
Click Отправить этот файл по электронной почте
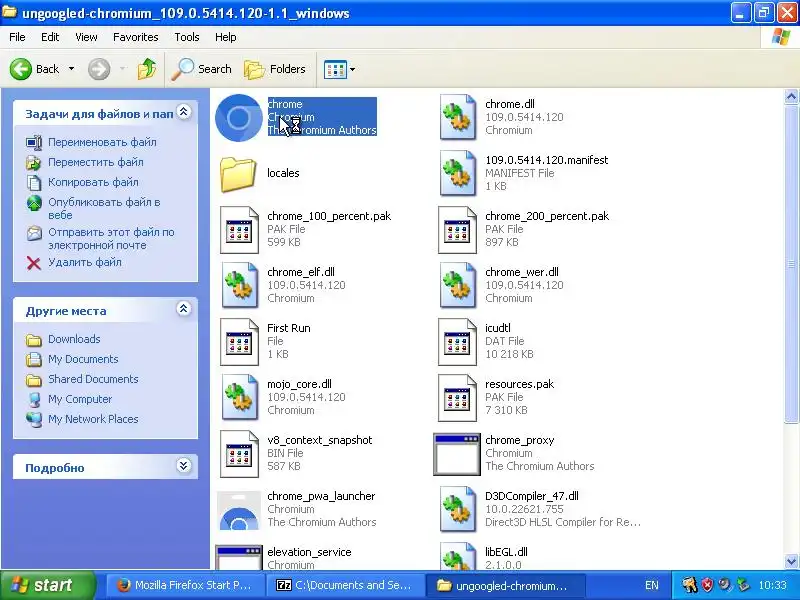(111, 239)
